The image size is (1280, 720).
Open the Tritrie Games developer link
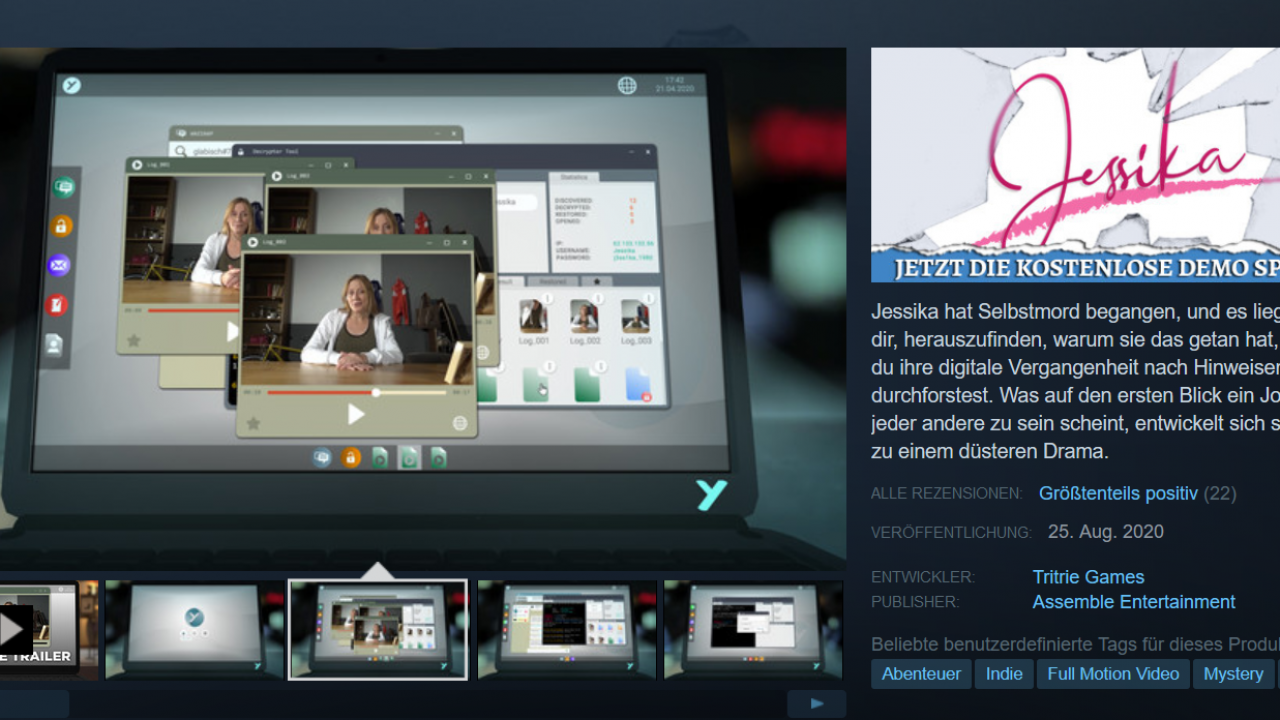[1088, 577]
